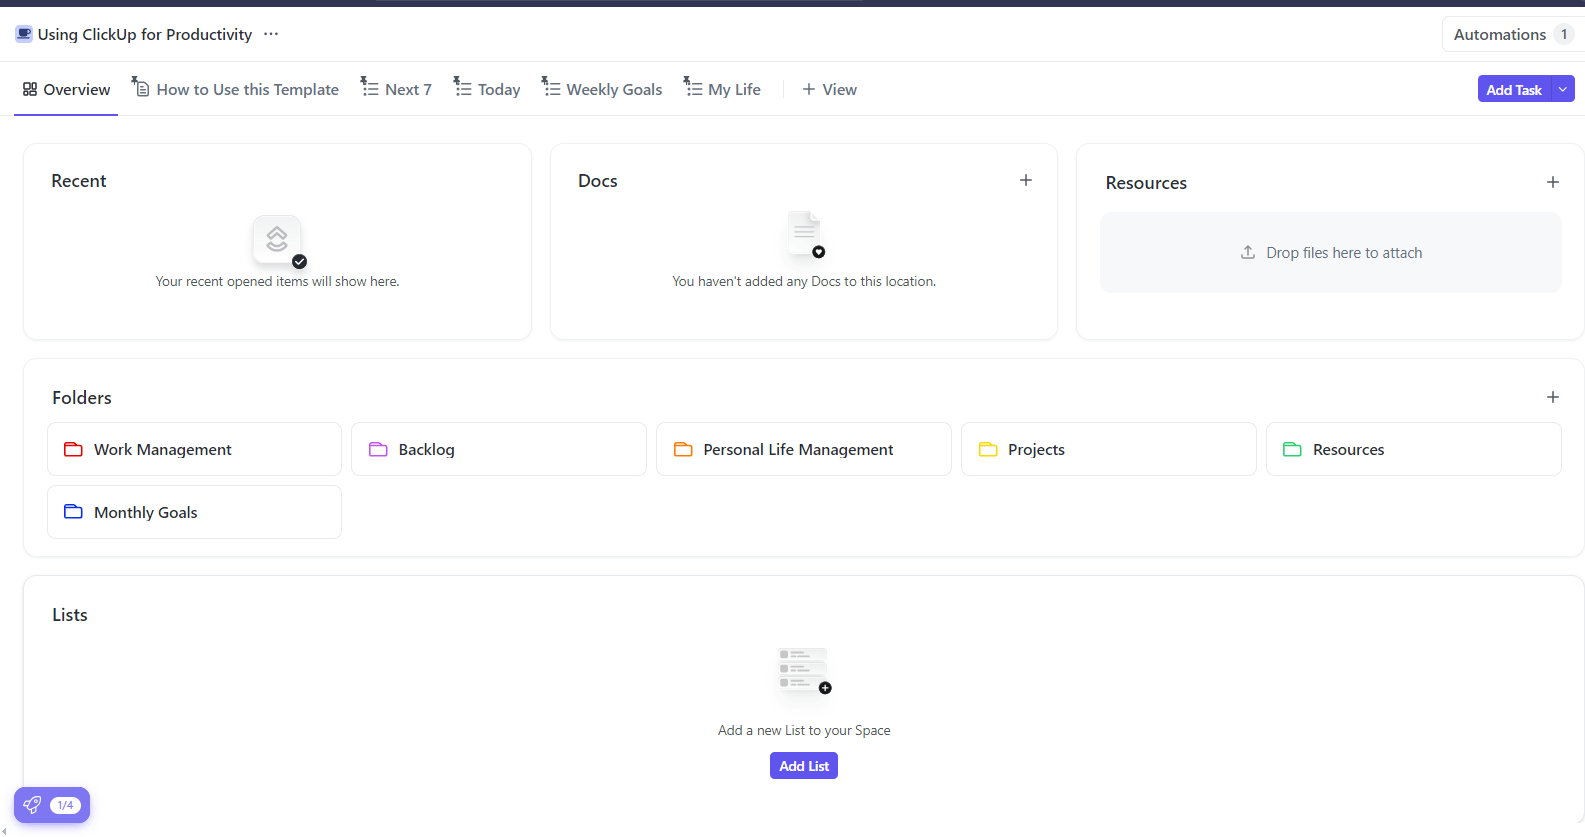Viewport: 1585px width, 837px height.
Task: Open the How to Use this Template tab
Action: (235, 89)
